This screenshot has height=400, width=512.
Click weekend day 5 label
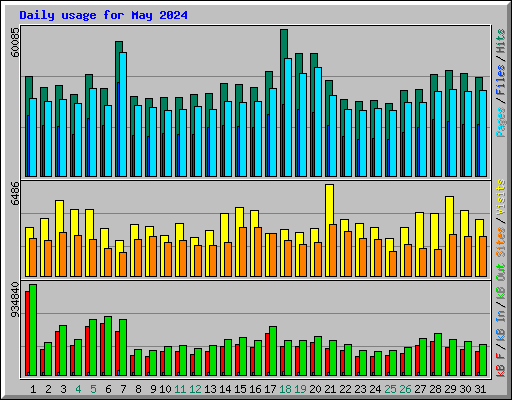click(x=93, y=389)
